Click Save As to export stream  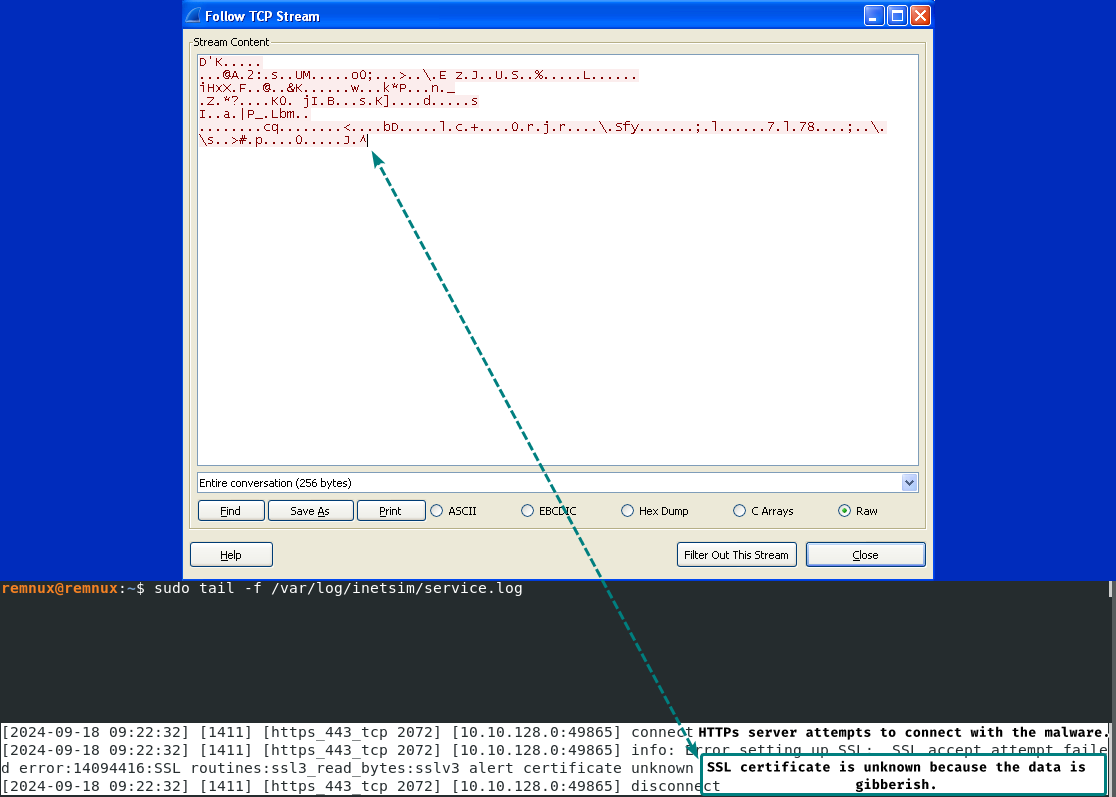(x=310, y=511)
